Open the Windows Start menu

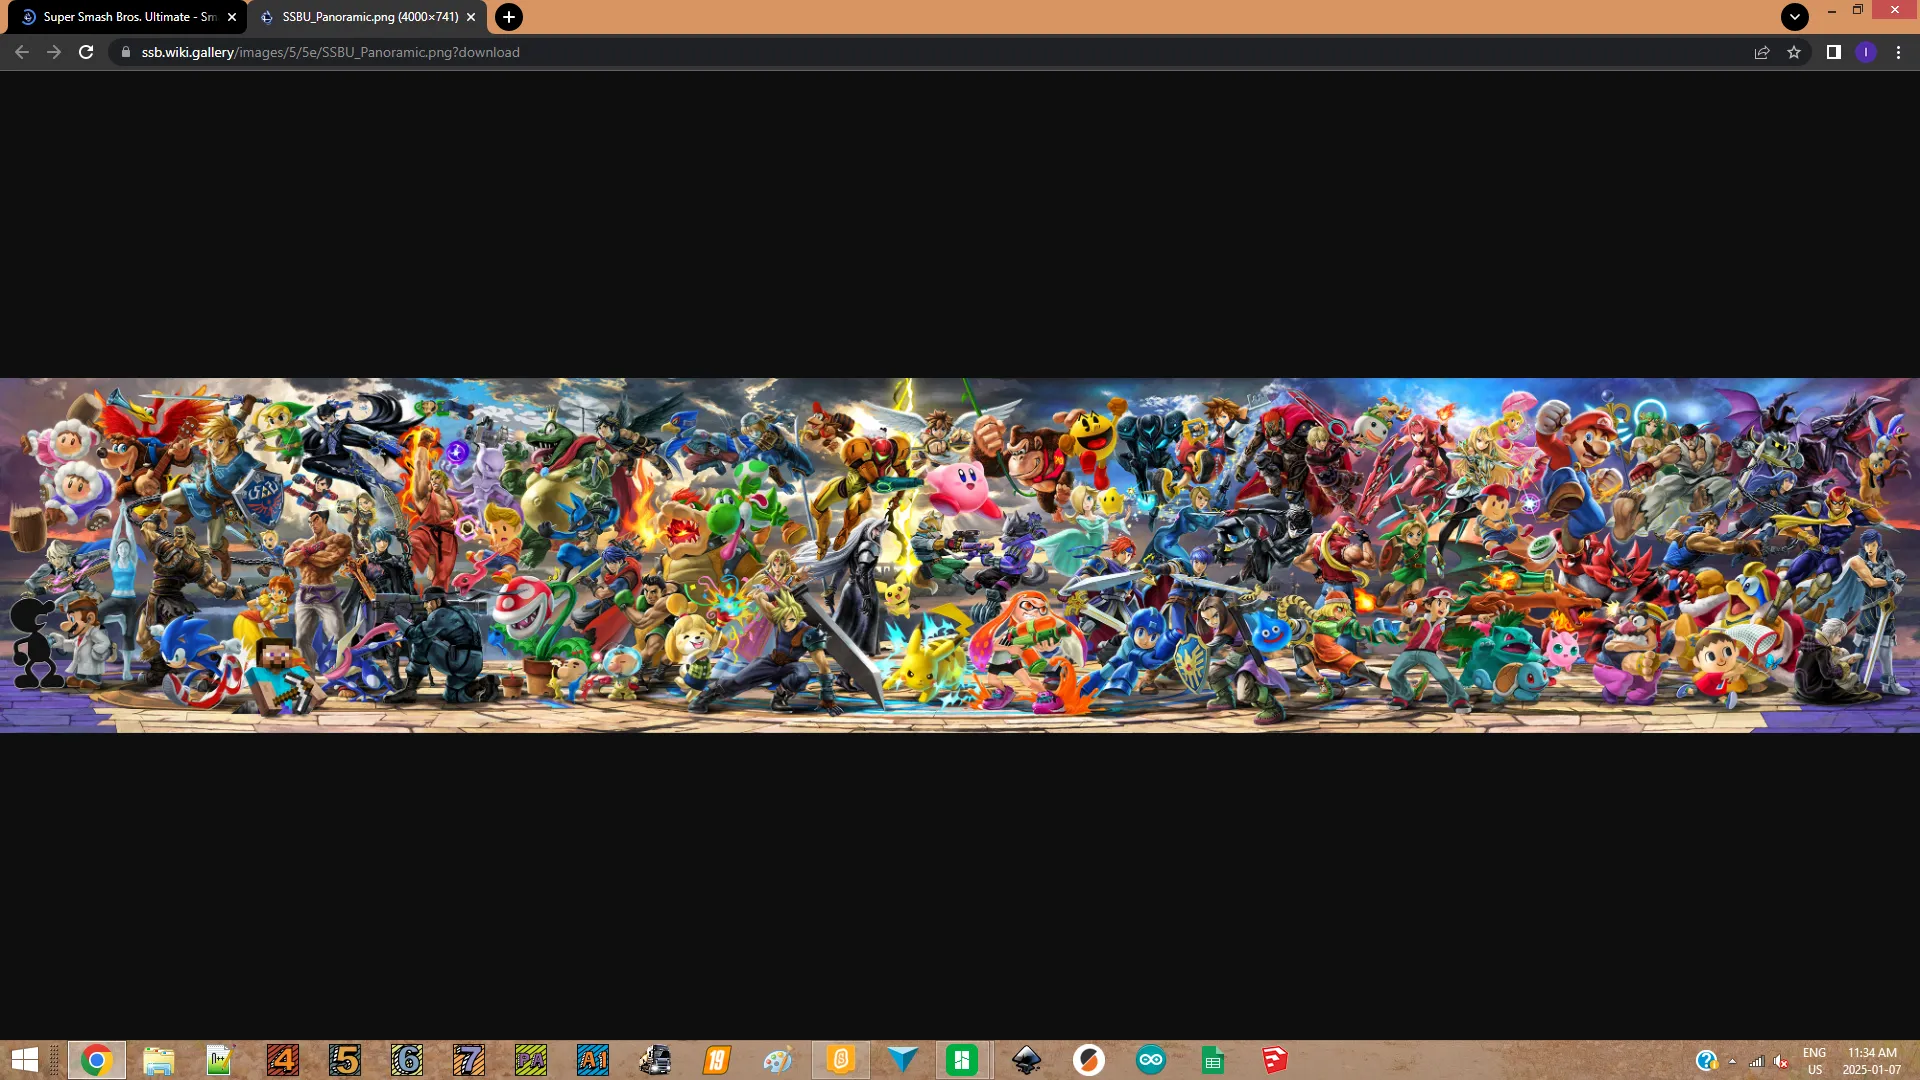[x=24, y=1060]
